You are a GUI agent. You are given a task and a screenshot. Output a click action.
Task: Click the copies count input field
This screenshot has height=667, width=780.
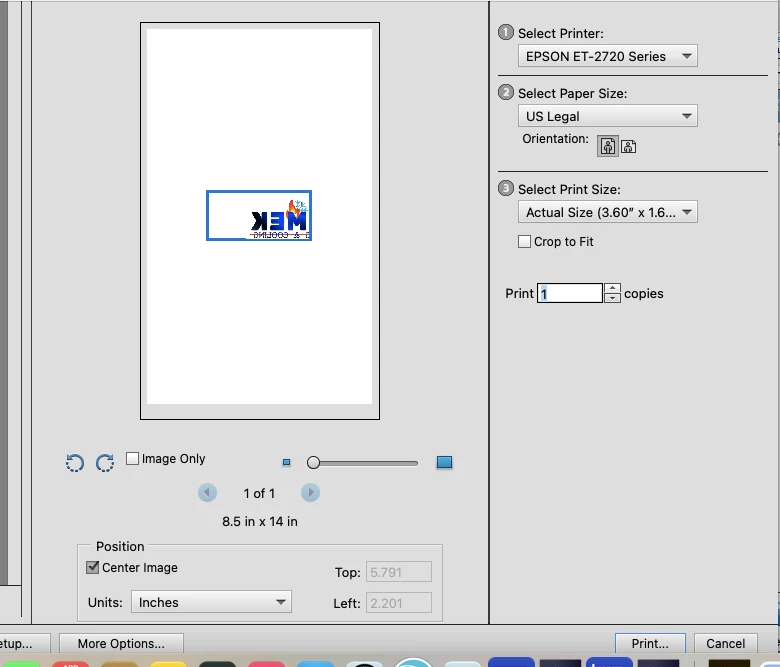tap(570, 293)
